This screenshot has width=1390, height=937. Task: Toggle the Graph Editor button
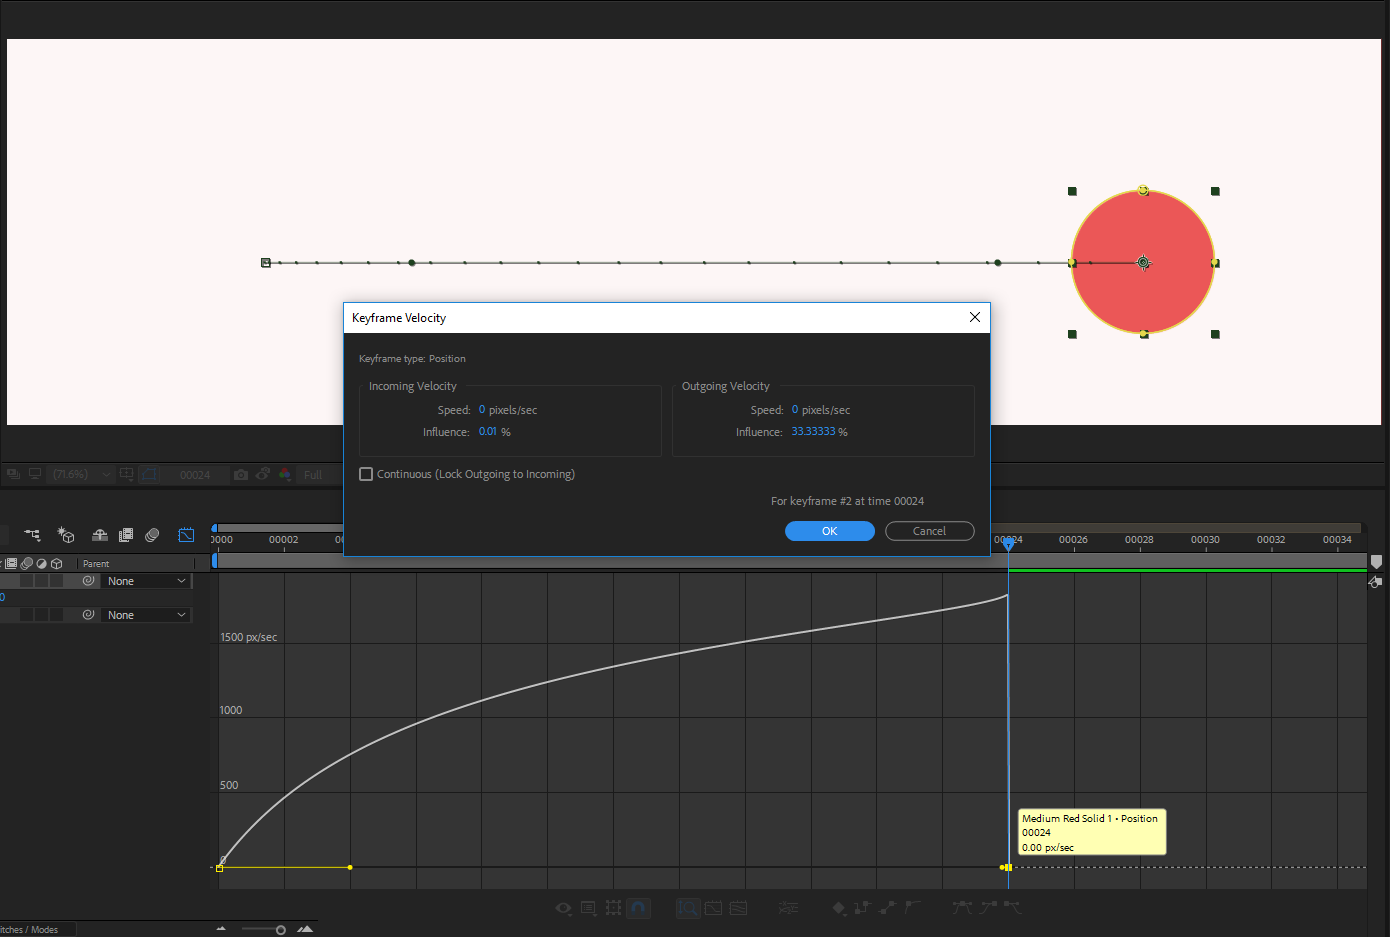[x=186, y=535]
